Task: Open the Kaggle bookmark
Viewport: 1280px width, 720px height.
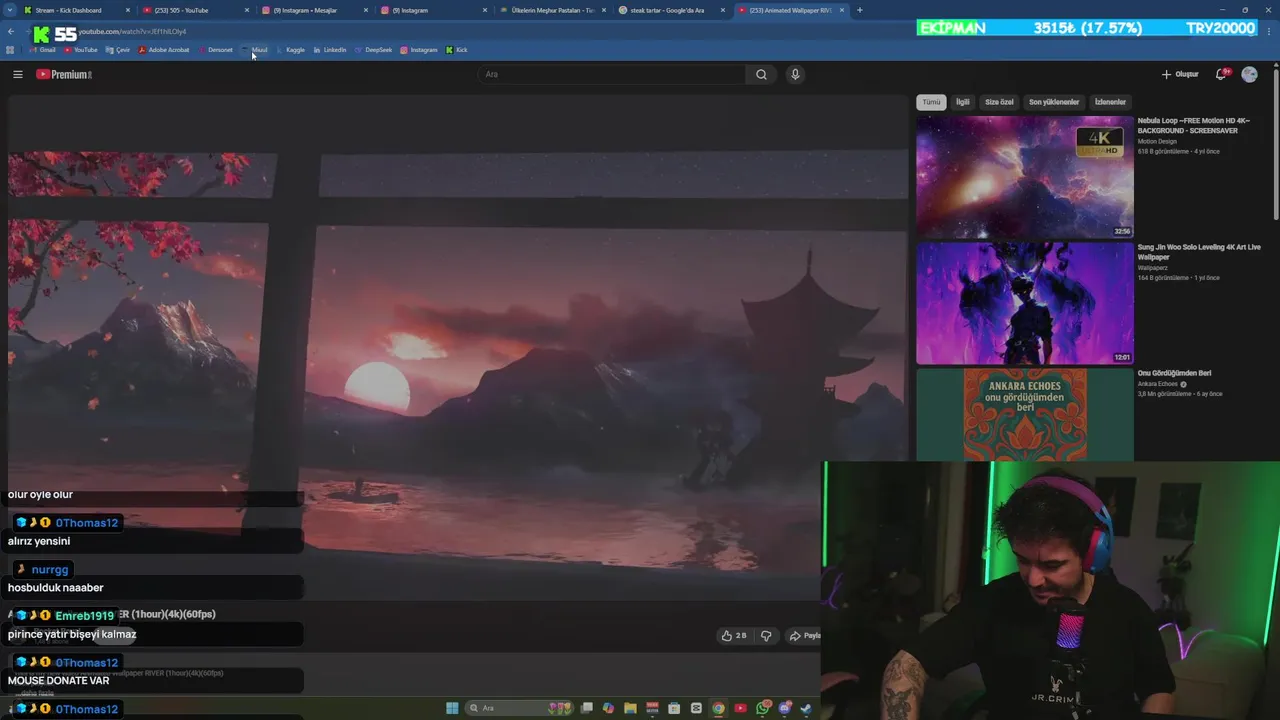Action: 291,50
